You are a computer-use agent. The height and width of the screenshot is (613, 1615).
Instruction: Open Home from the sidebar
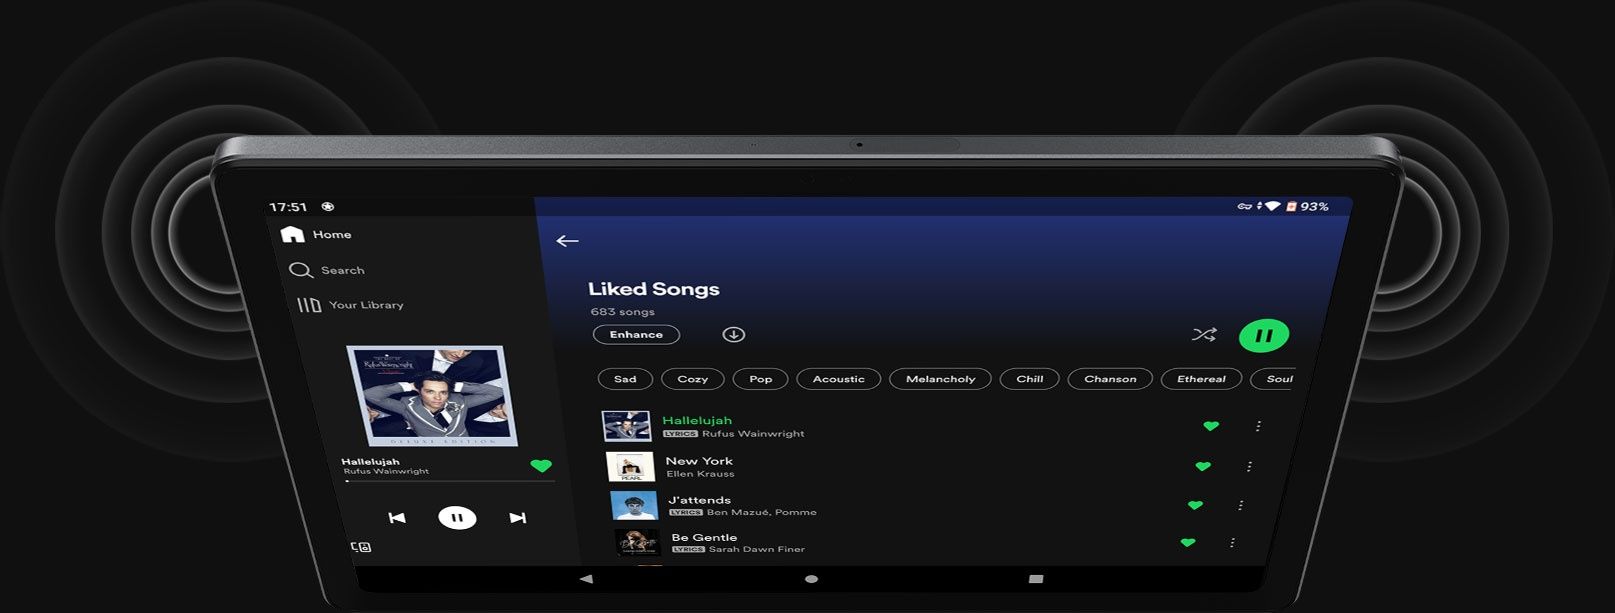tap(316, 235)
